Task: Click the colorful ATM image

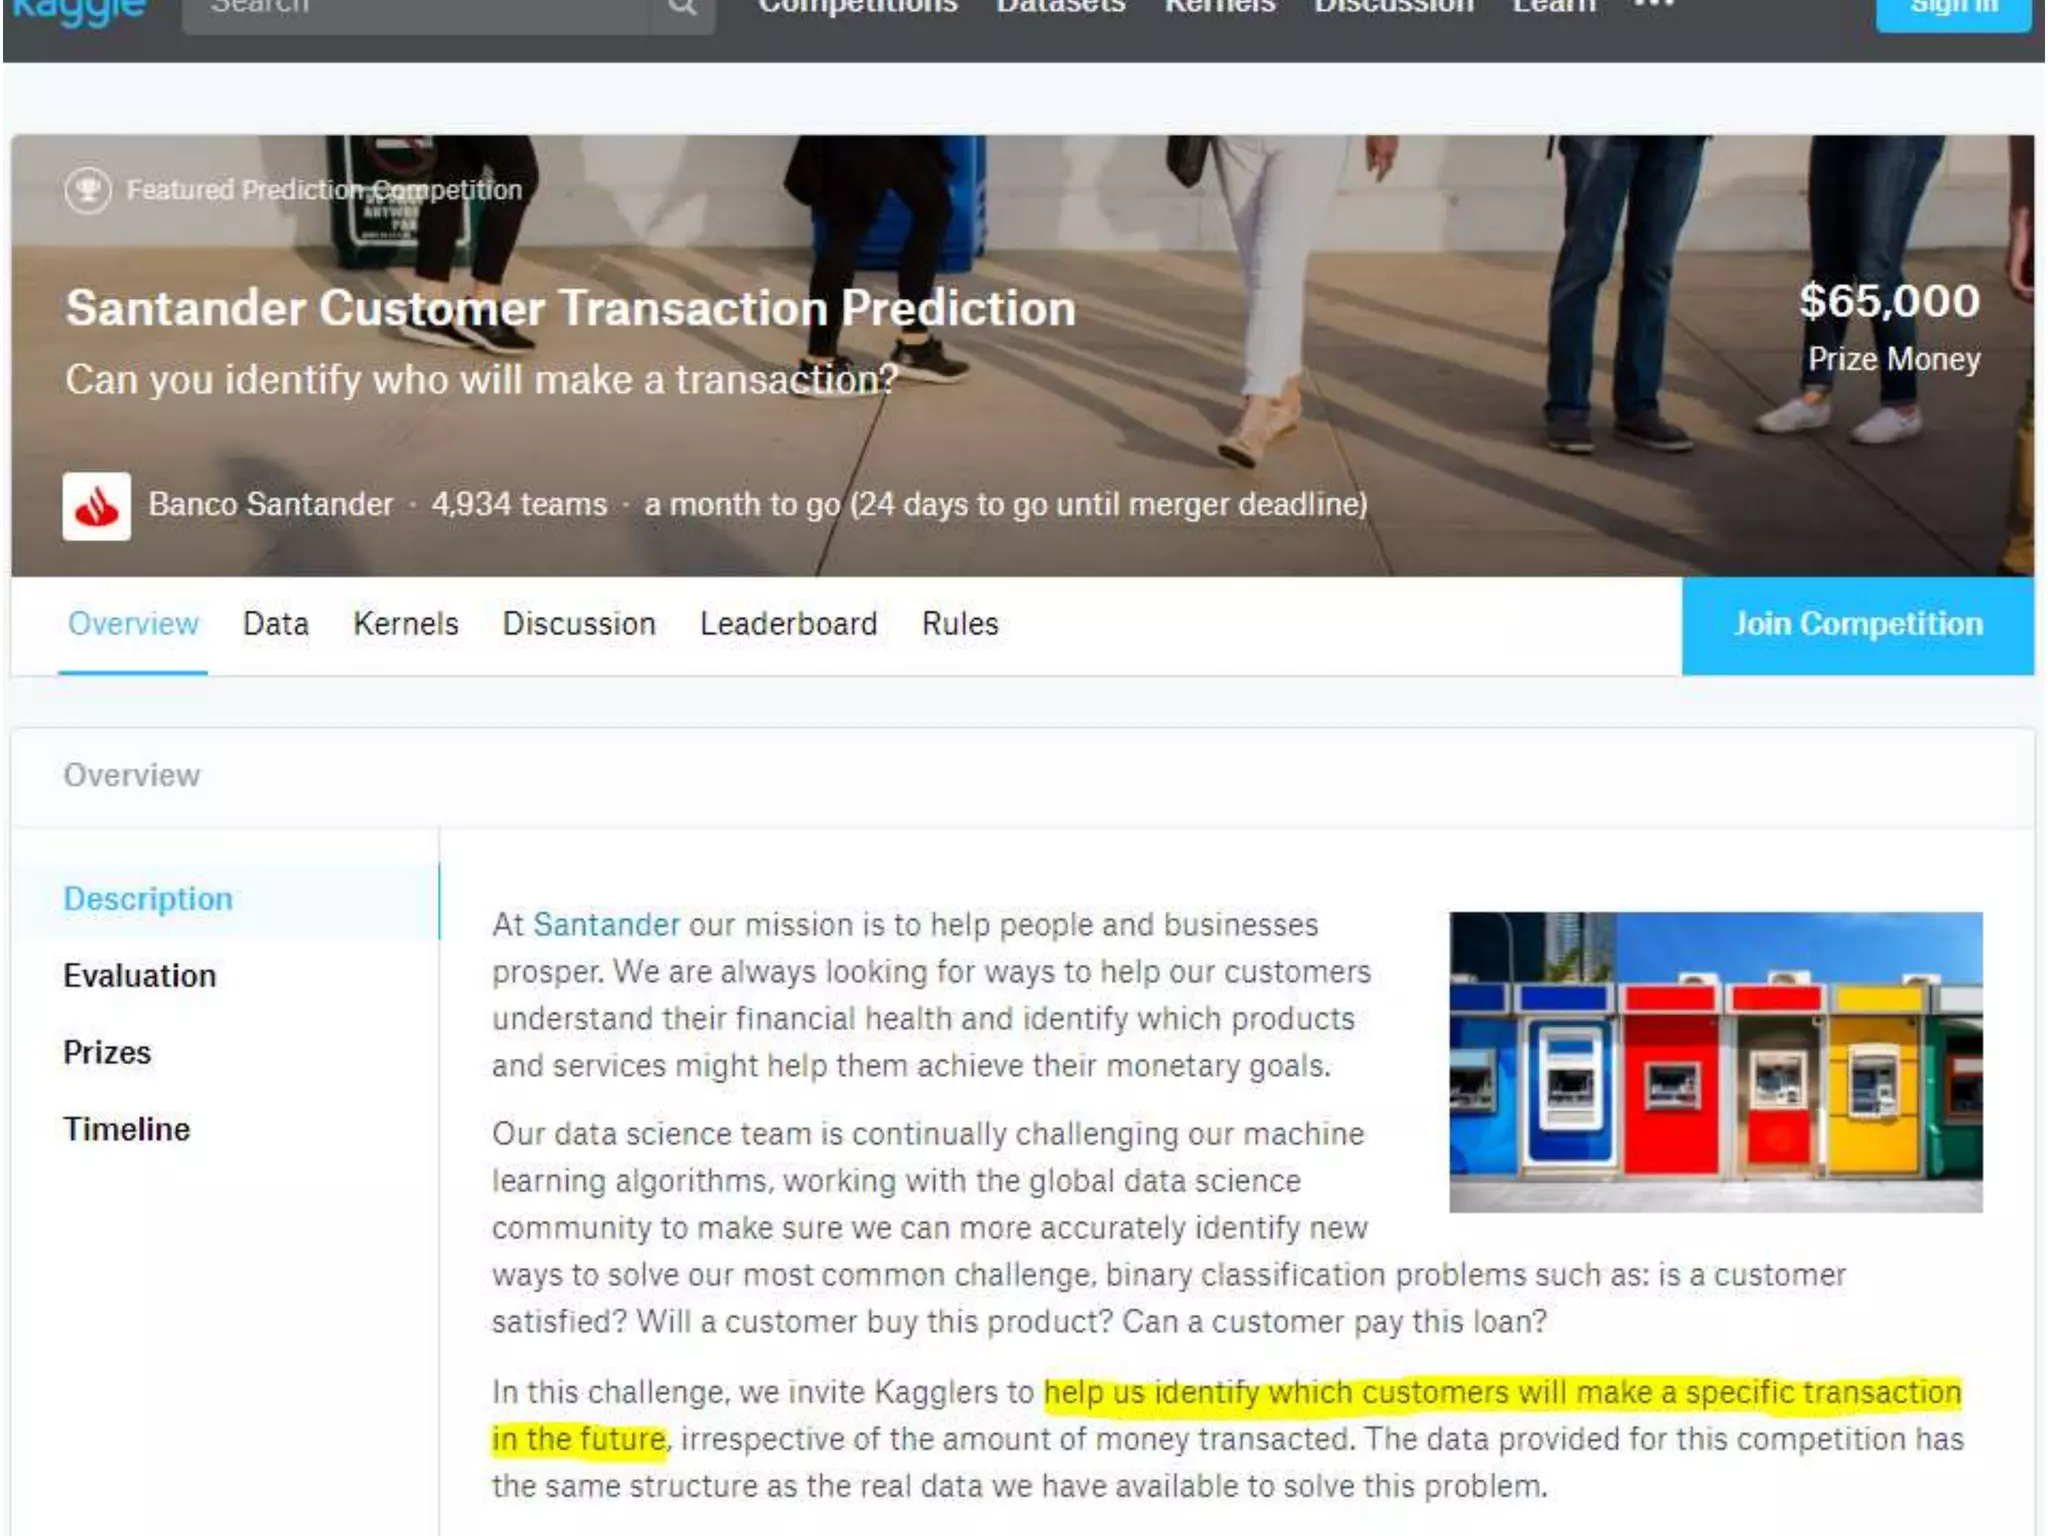Action: [1715, 1062]
